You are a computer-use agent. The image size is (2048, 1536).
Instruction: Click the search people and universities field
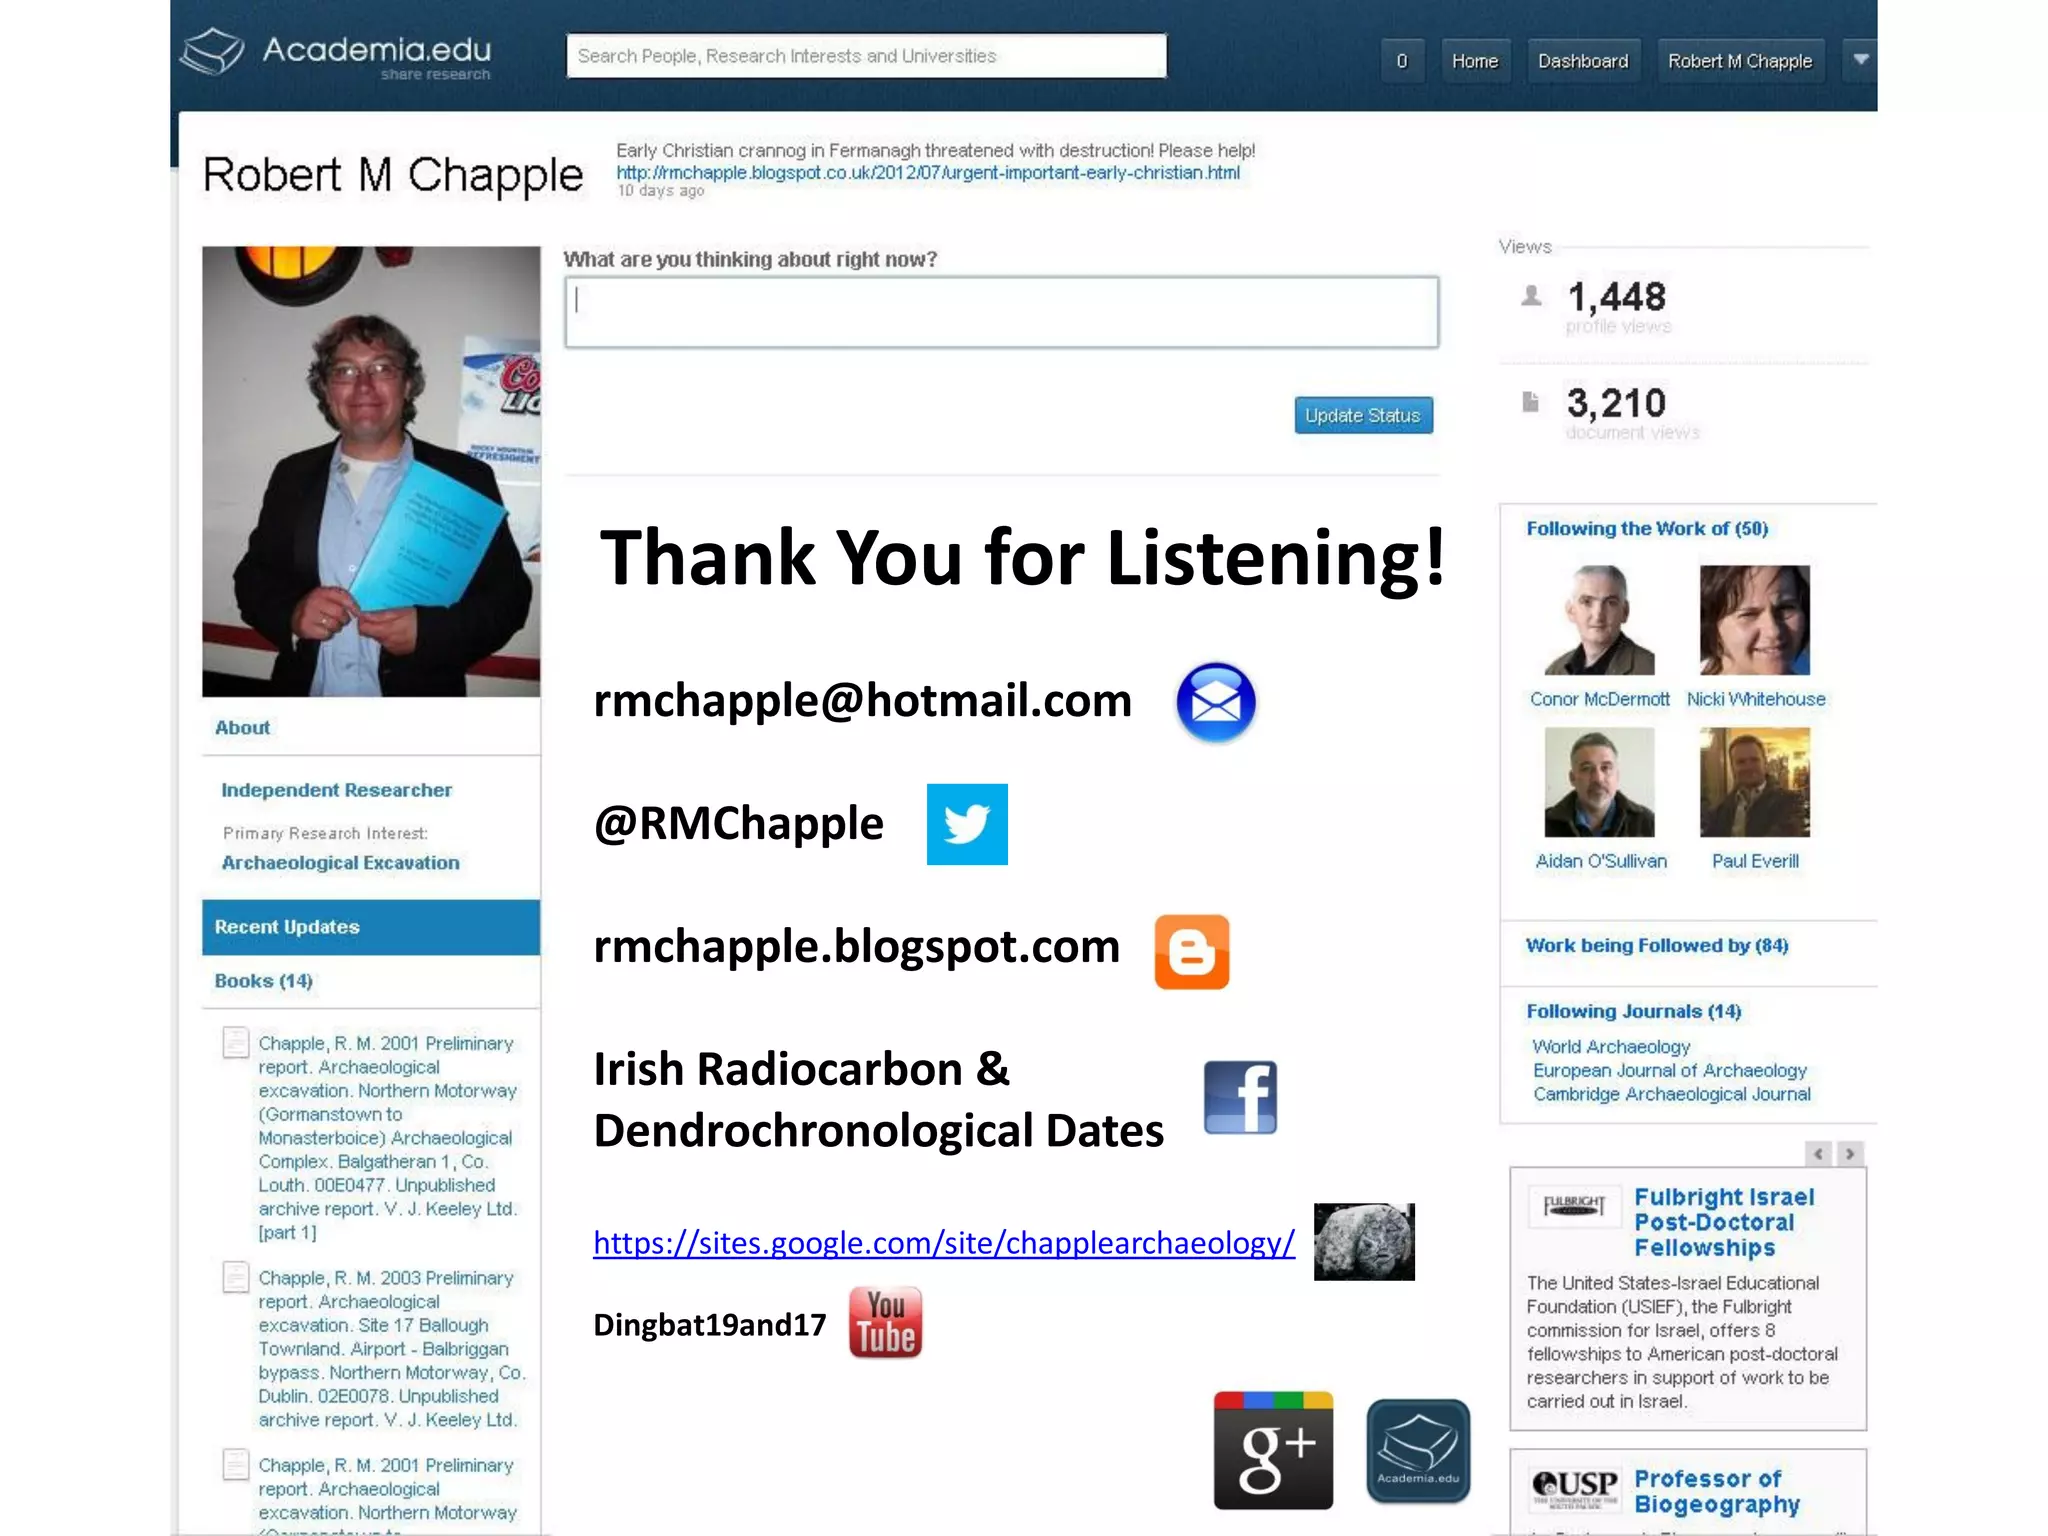[x=866, y=56]
